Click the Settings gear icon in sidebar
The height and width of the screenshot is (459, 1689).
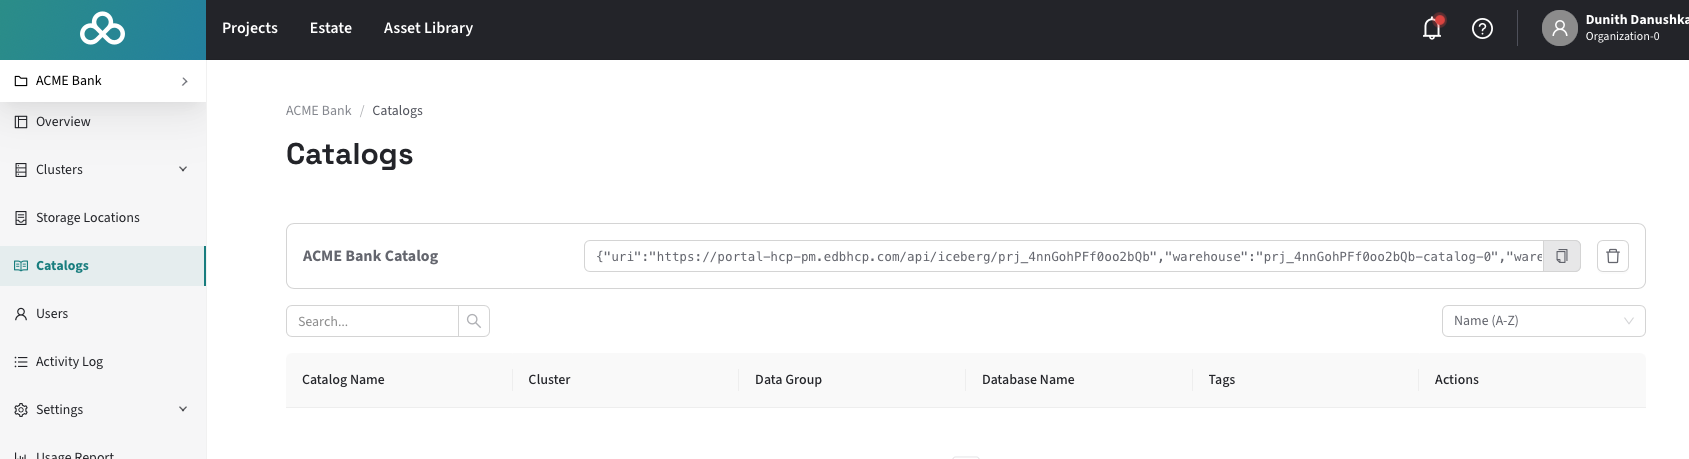21,410
